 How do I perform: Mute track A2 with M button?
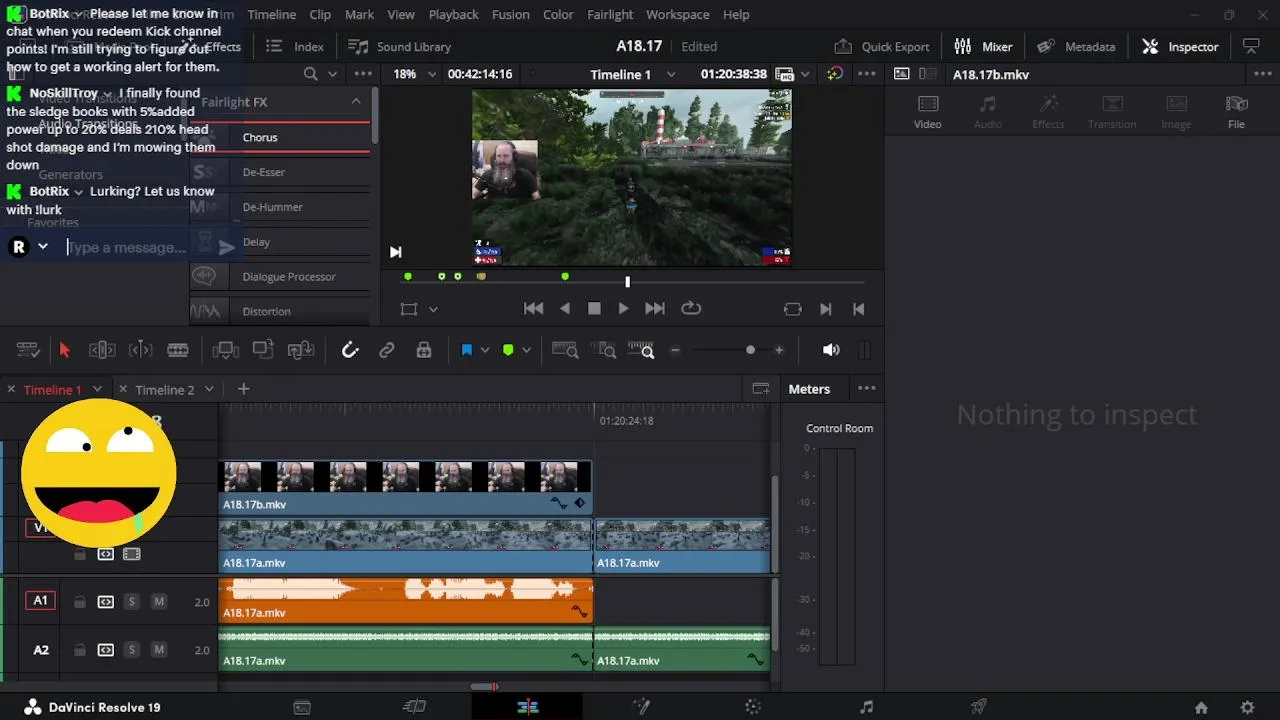(x=159, y=650)
